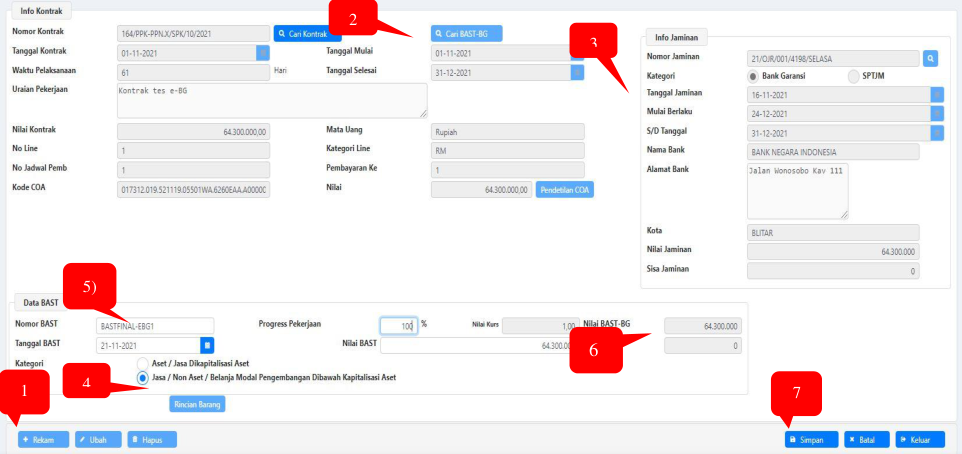Select the Bank Garansi radio option
The width and height of the screenshot is (962, 454).
[753, 76]
